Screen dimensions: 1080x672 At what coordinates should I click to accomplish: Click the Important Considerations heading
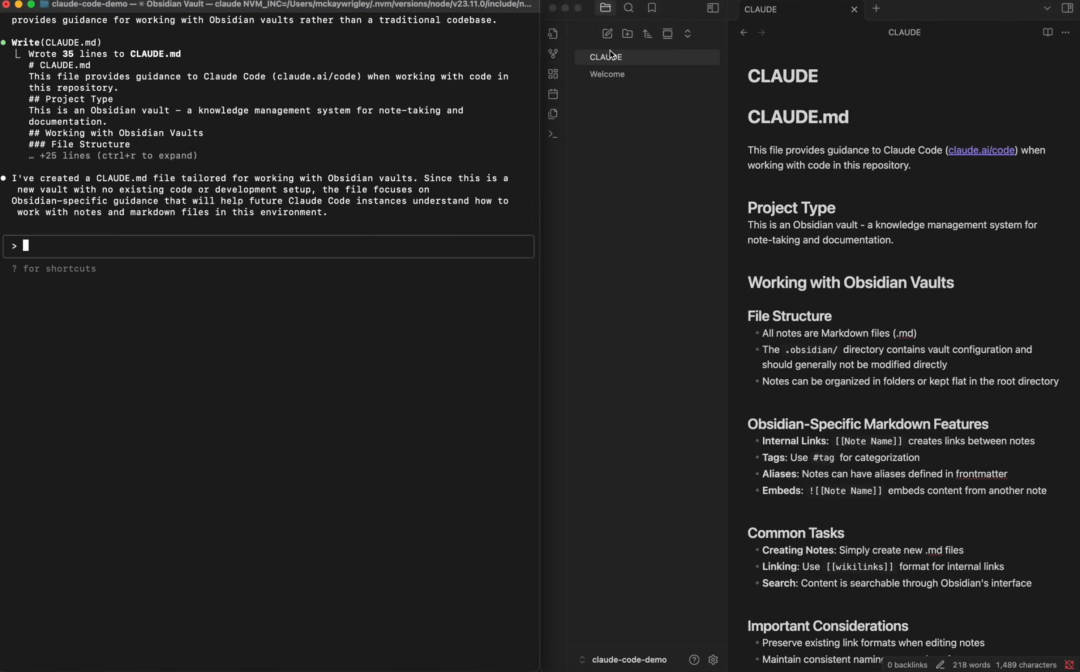coord(828,626)
